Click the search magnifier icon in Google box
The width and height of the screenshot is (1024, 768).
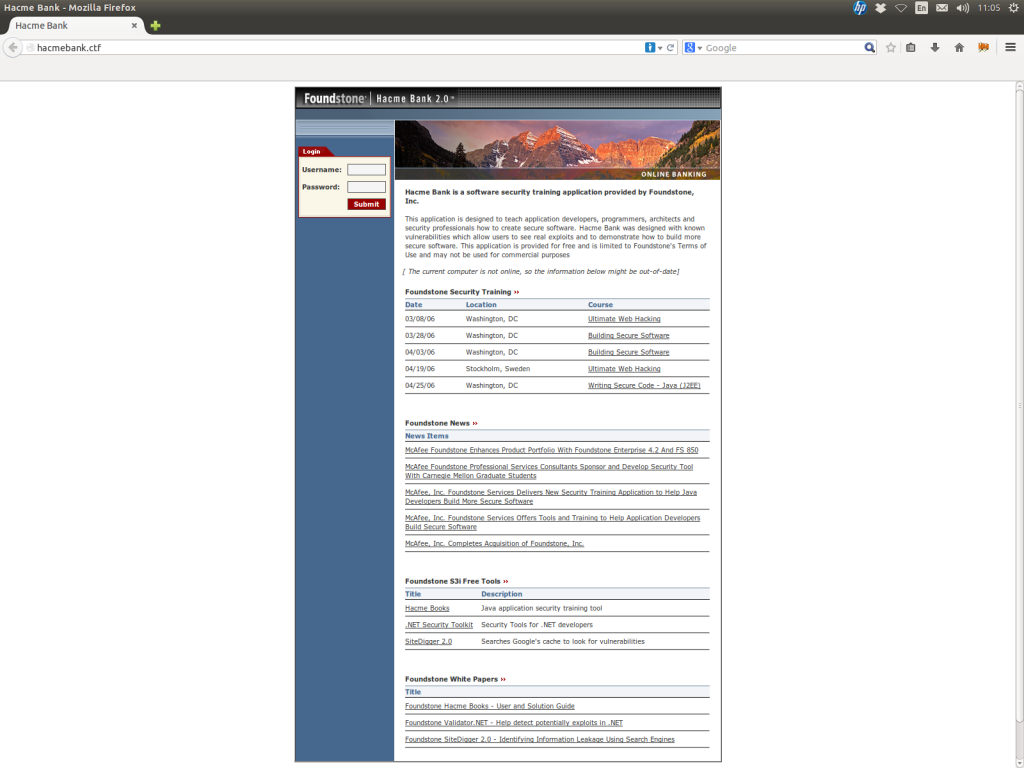tap(869, 47)
